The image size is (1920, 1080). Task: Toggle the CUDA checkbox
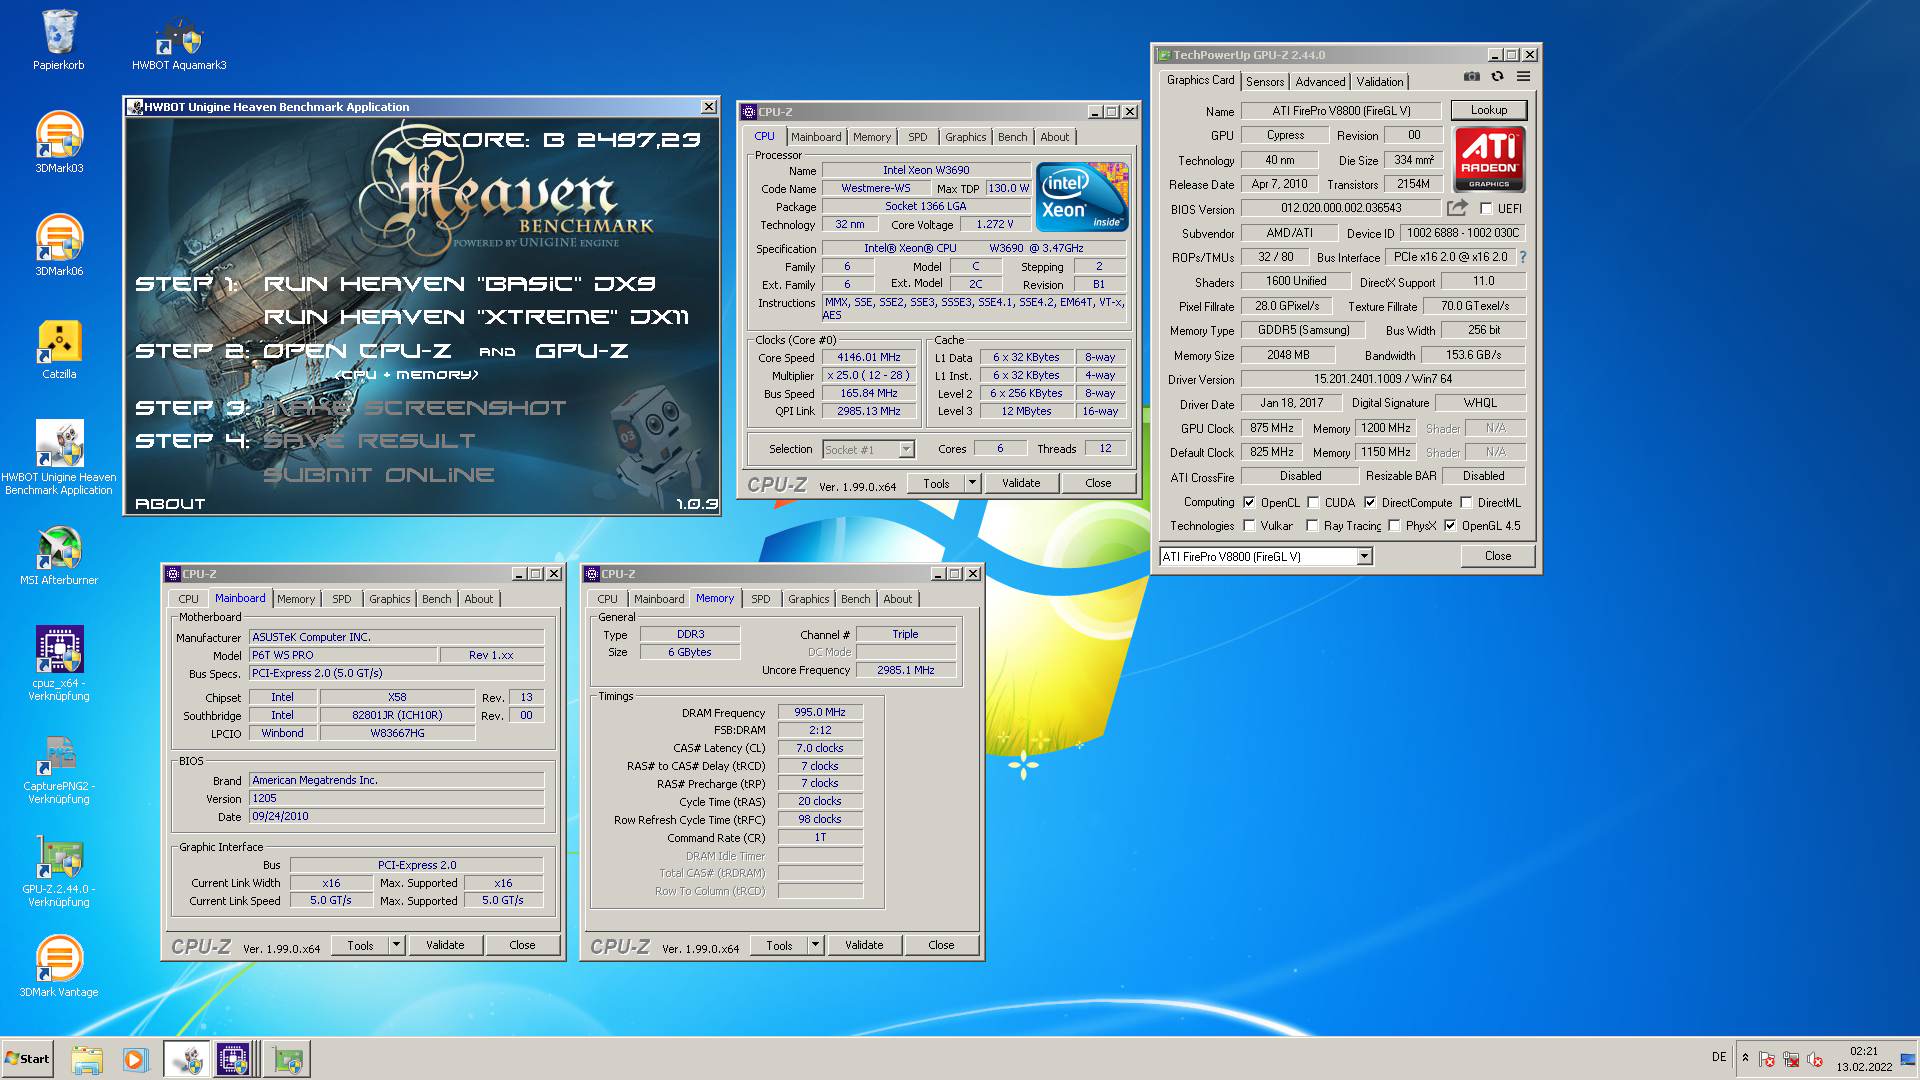coord(1313,502)
